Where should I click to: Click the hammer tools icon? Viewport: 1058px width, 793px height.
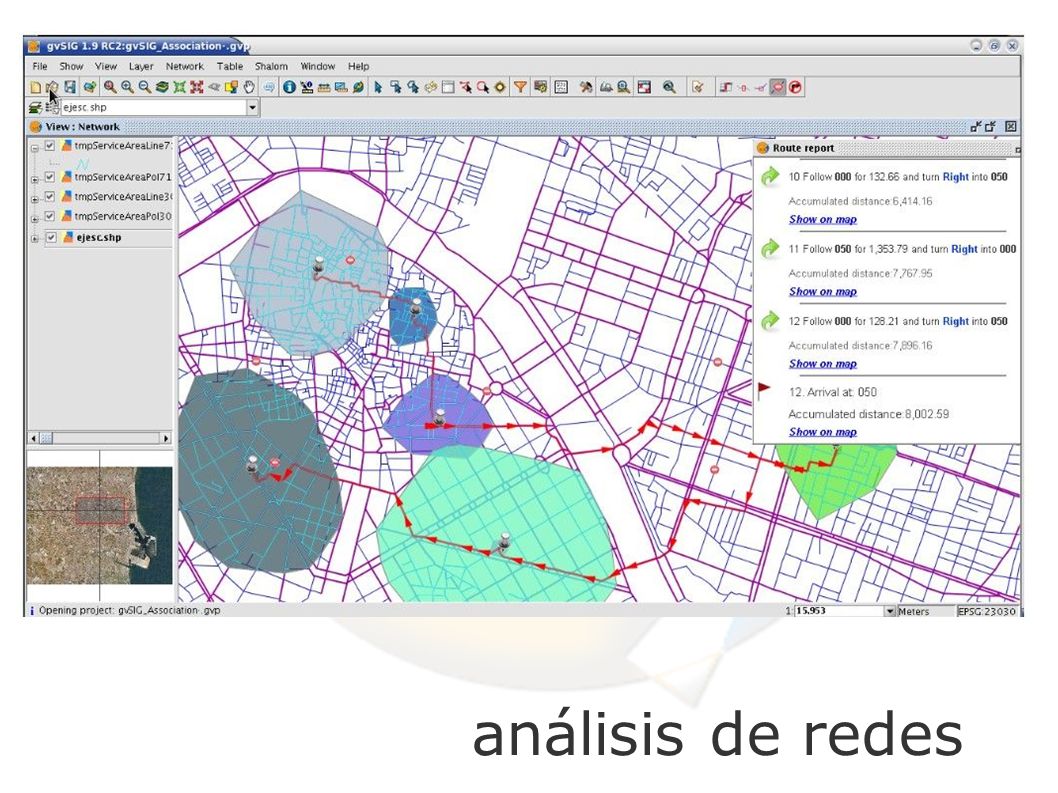pos(586,87)
